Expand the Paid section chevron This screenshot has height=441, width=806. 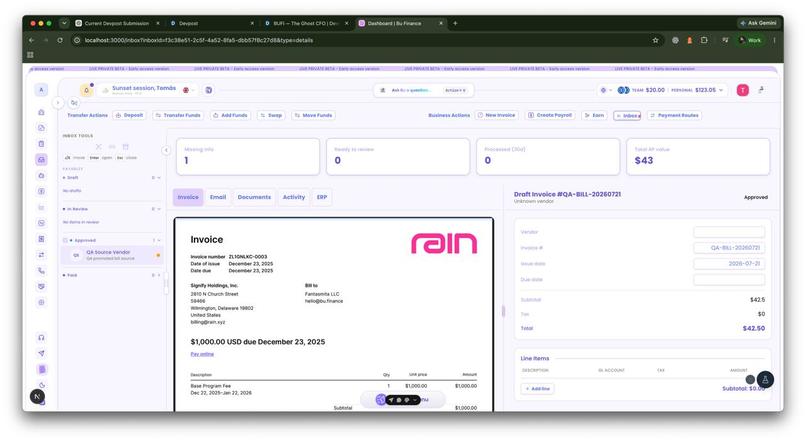pos(159,275)
